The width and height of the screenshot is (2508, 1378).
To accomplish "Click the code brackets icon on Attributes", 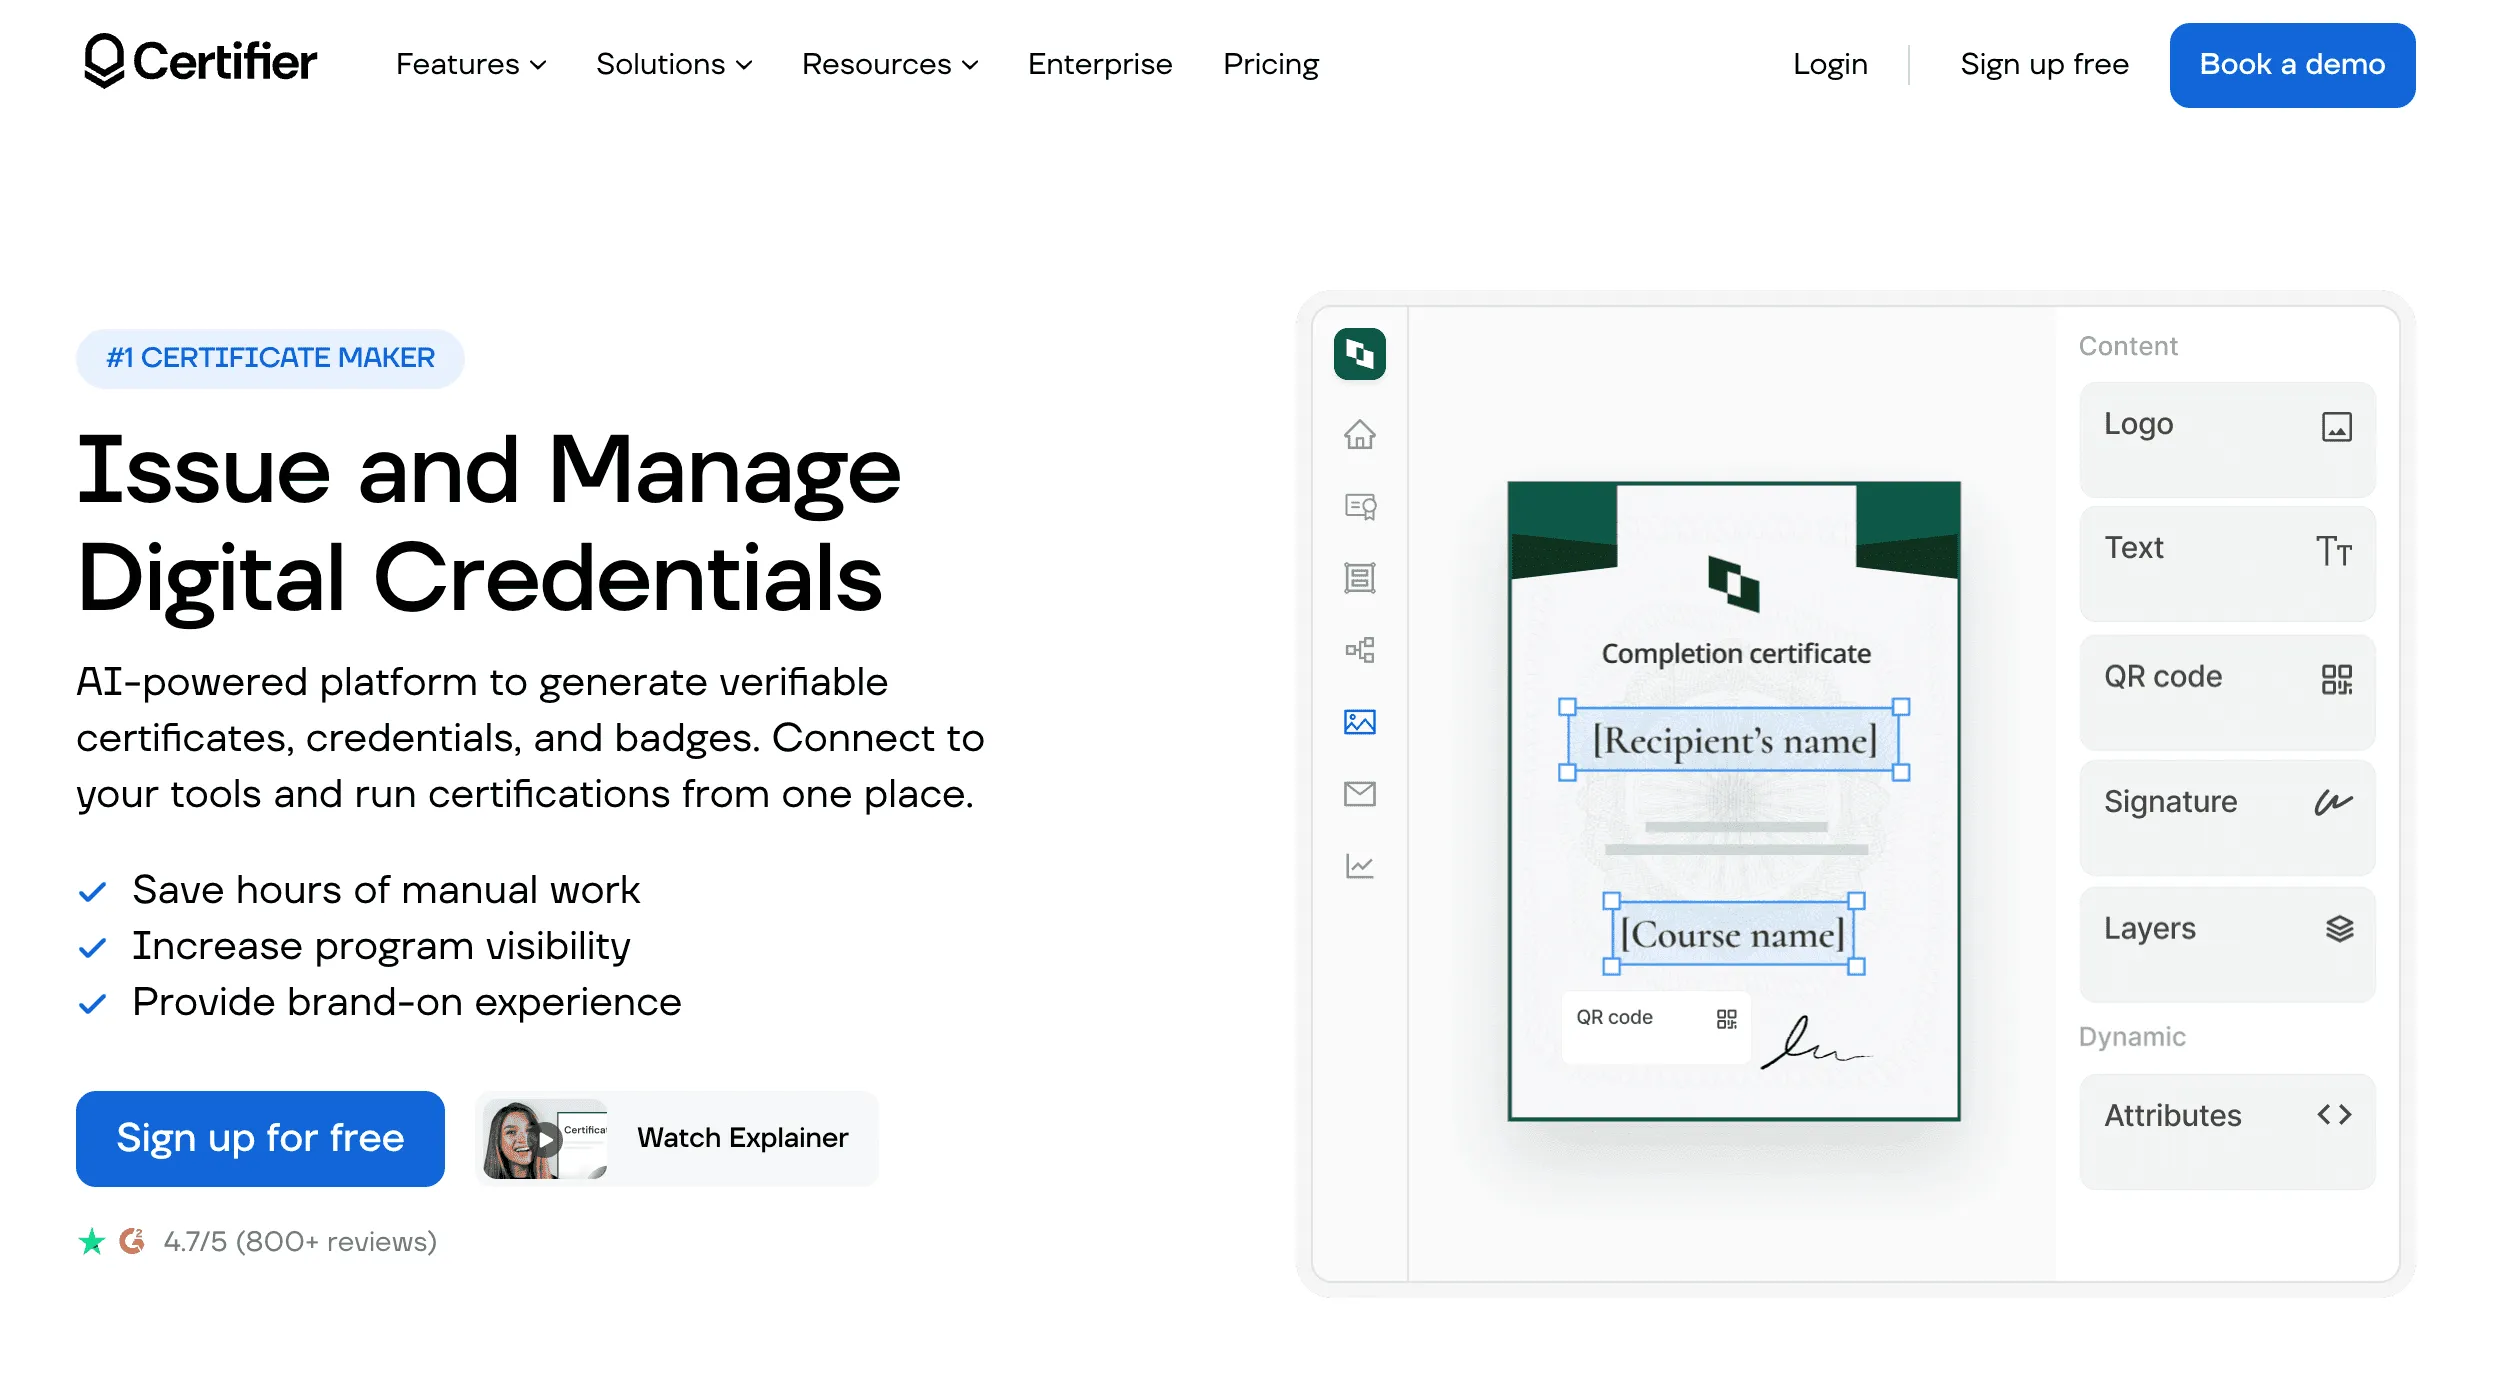I will tap(2334, 1114).
